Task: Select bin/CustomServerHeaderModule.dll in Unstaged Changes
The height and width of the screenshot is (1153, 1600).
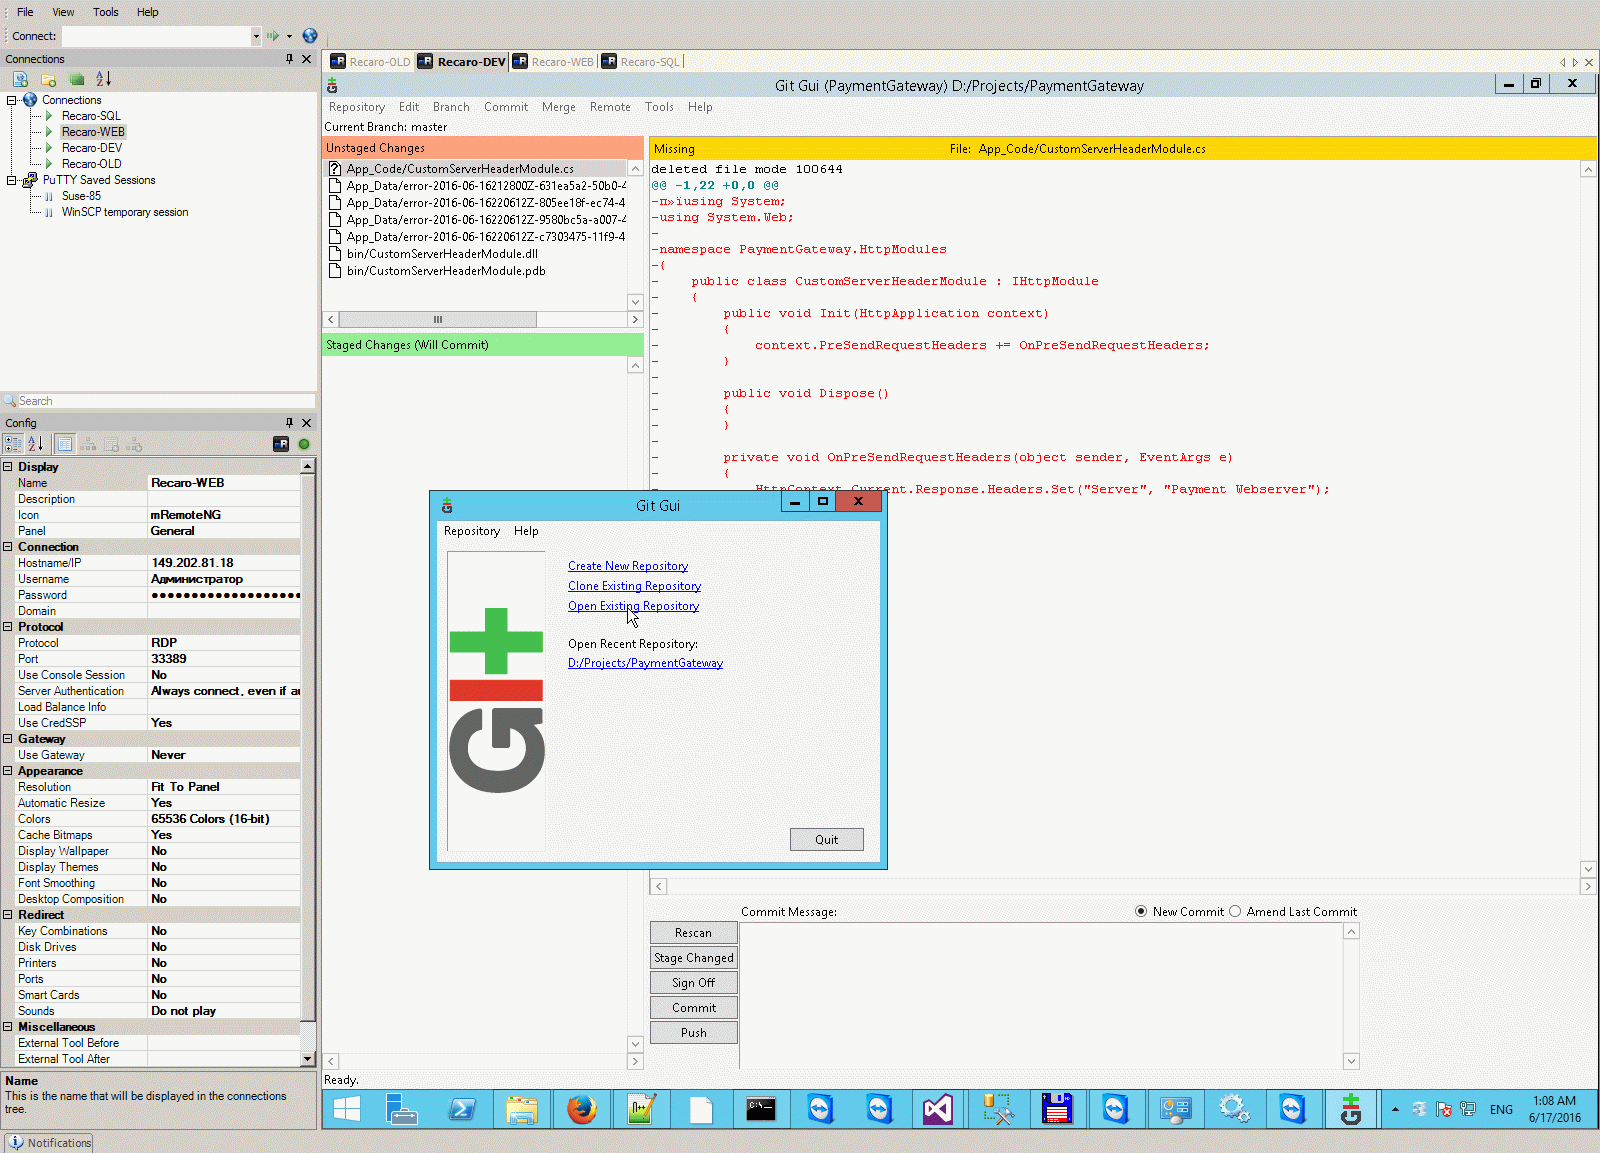Action: click(442, 254)
